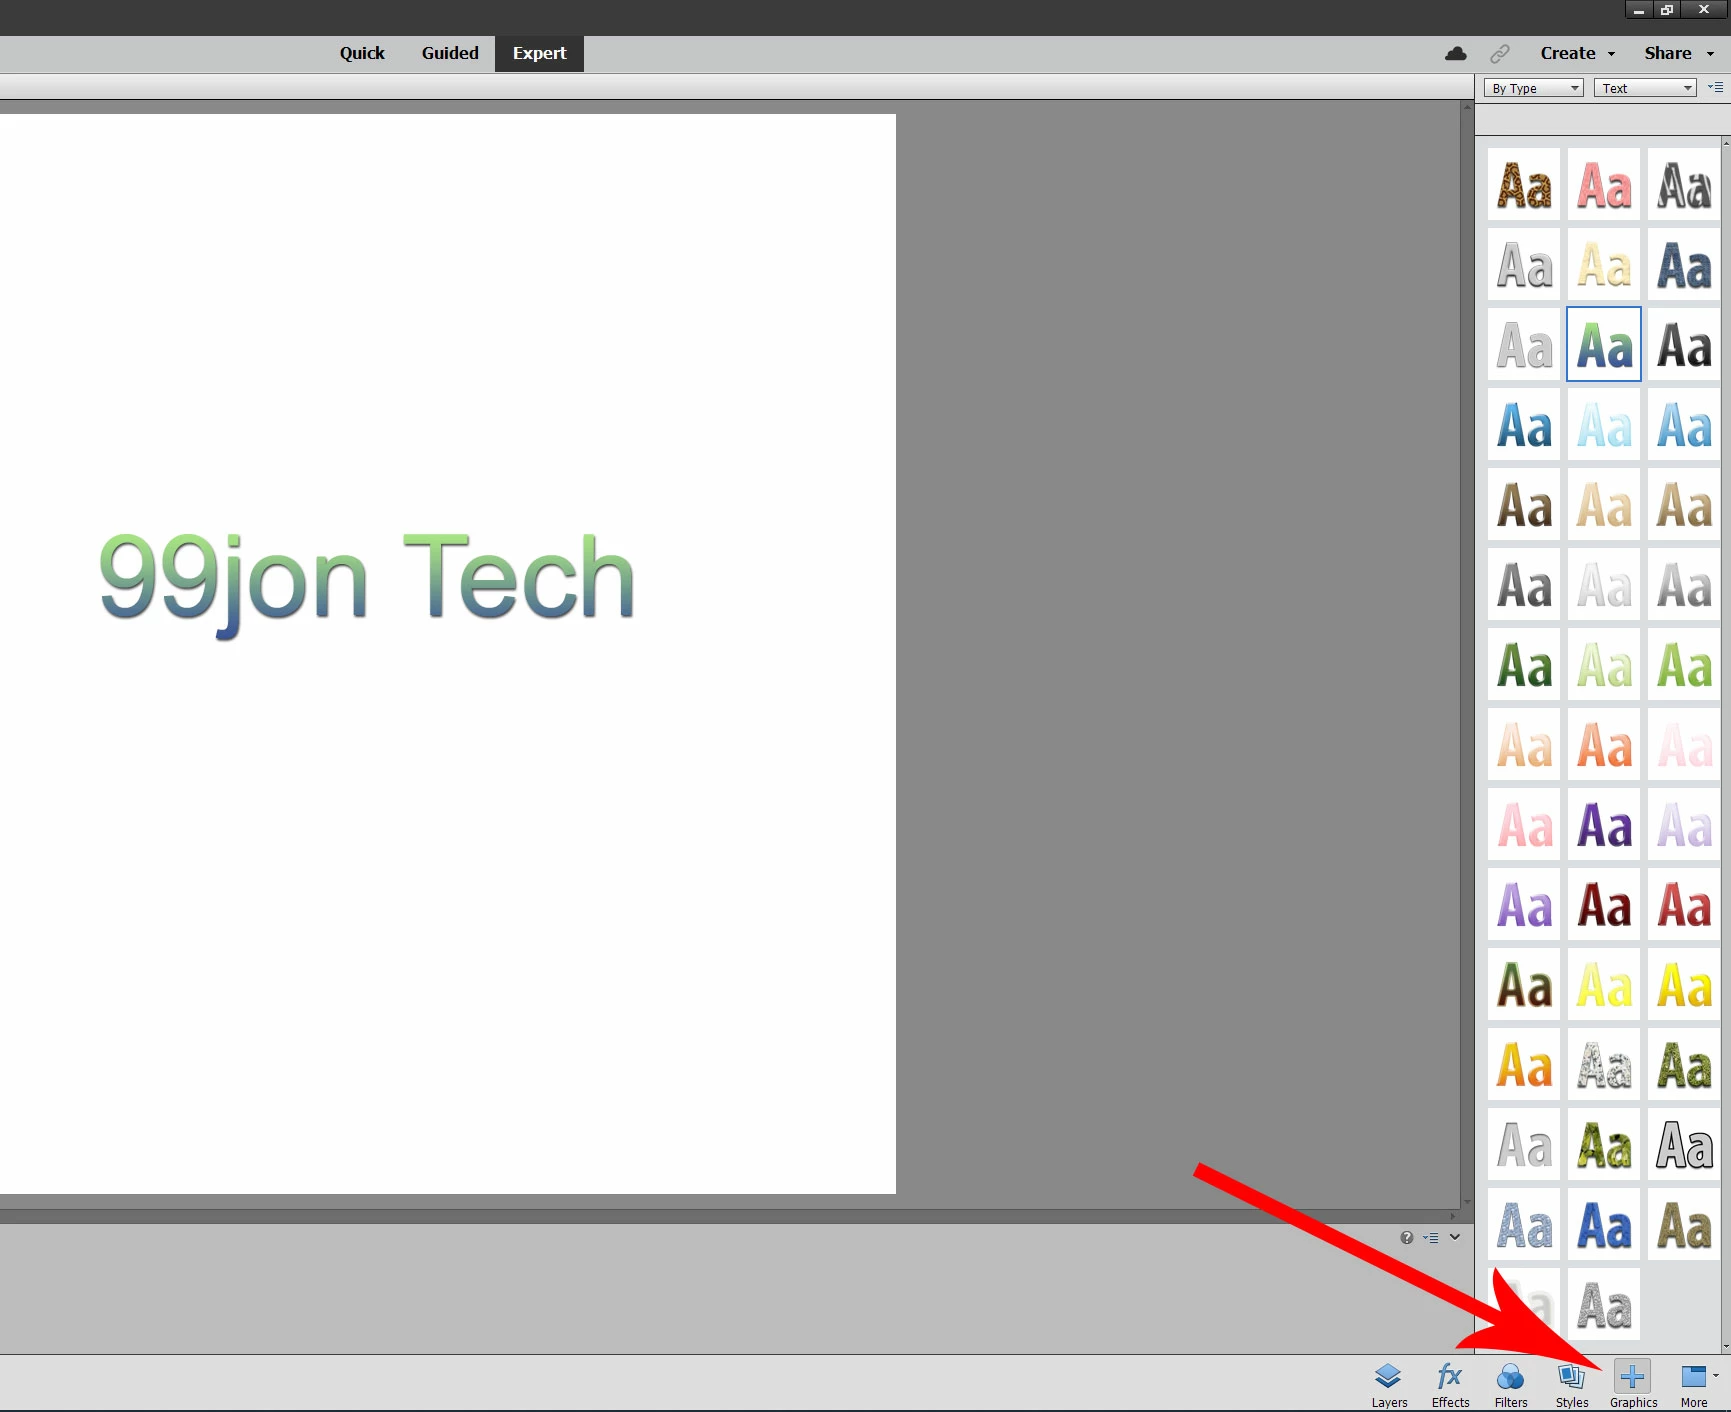This screenshot has height=1412, width=1731.
Task: Open the photo bin options menu icon
Action: click(x=1431, y=1238)
